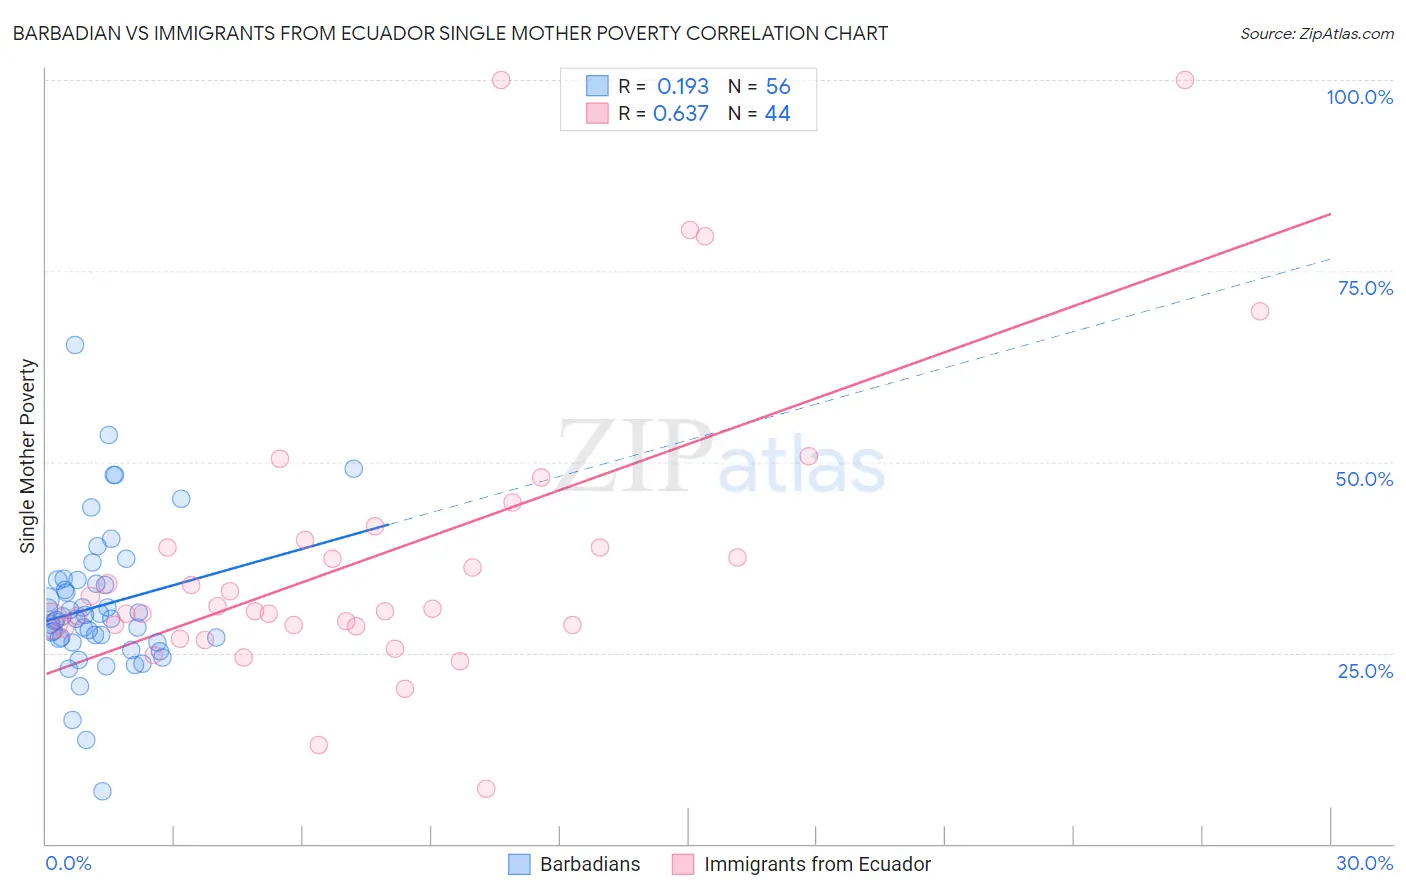Click the Barbadians blue legend swatch

tap(519, 864)
